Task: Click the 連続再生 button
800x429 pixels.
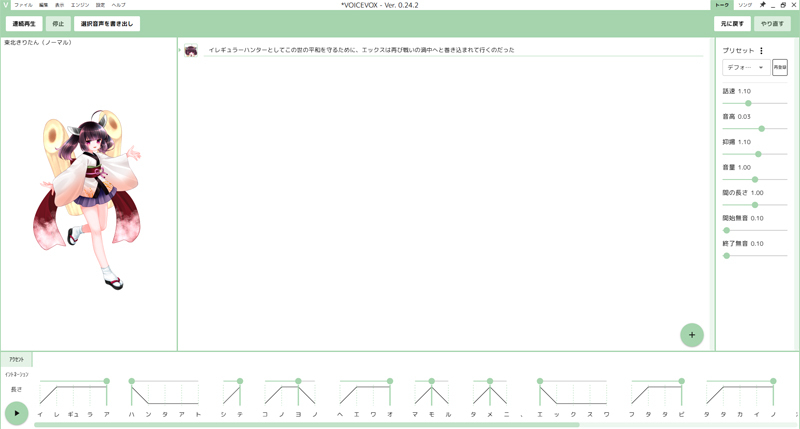Action: pos(24,23)
